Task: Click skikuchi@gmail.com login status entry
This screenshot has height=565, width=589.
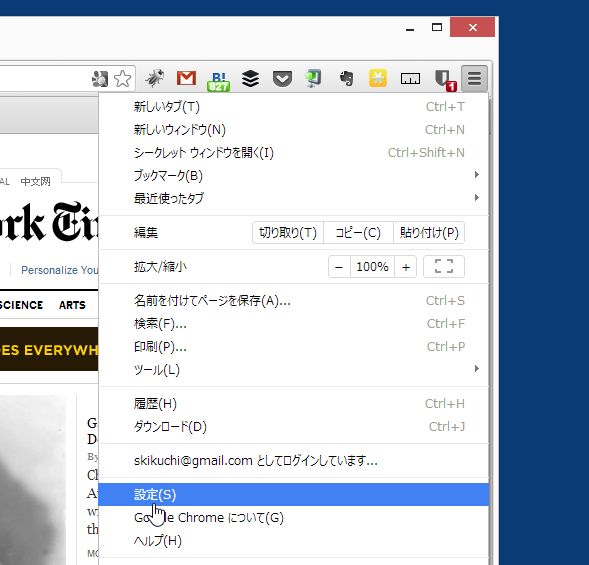Action: [x=294, y=461]
